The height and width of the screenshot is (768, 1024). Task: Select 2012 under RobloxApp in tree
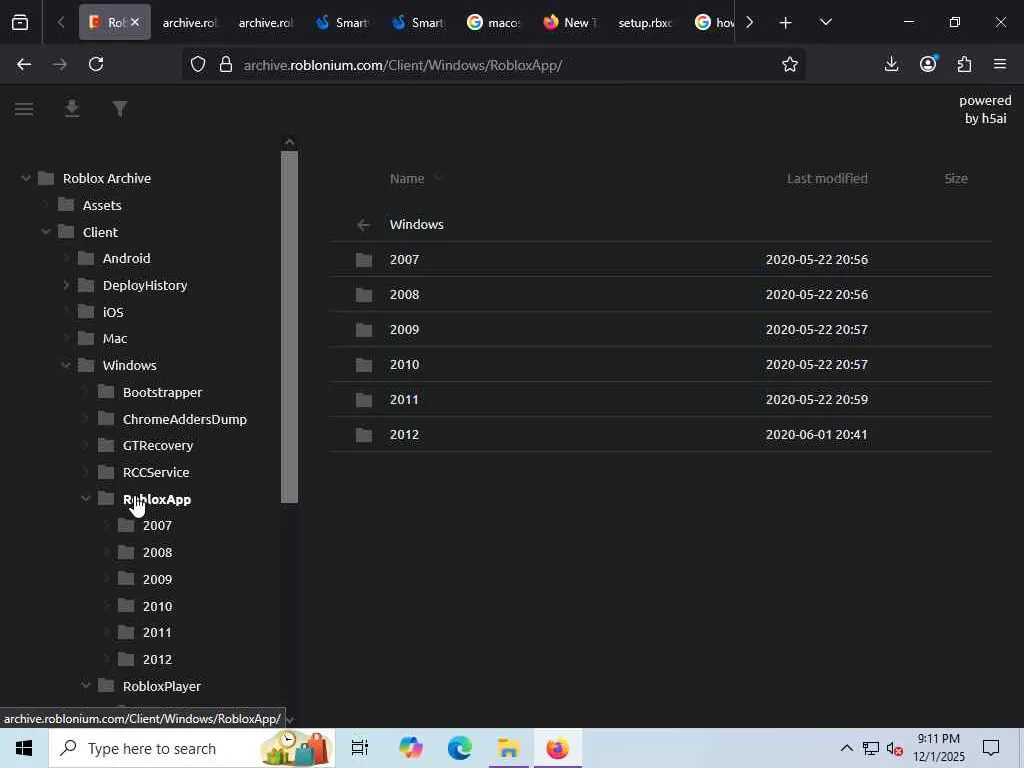click(x=157, y=660)
